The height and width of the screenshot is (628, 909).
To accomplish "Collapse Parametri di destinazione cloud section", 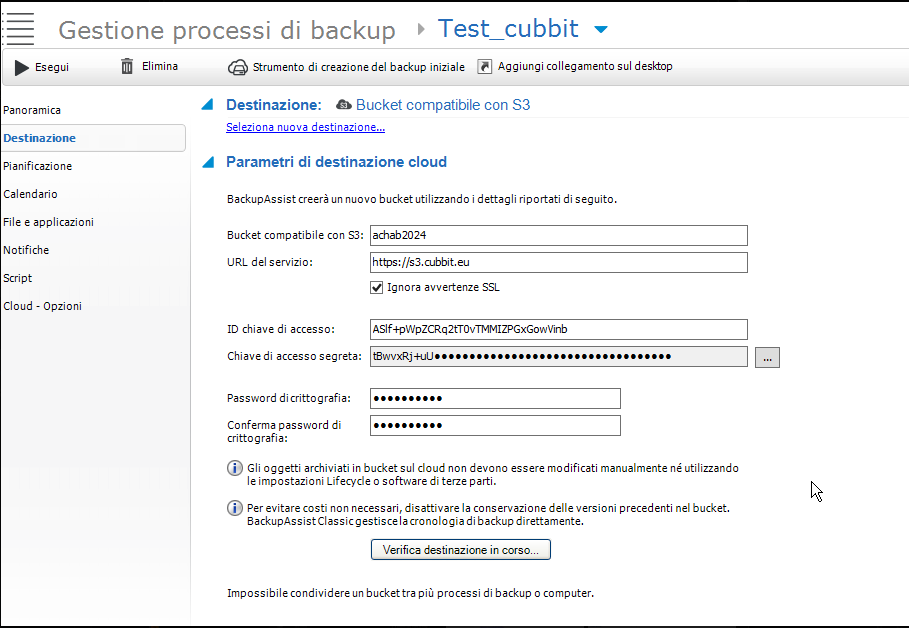I will (207, 162).
